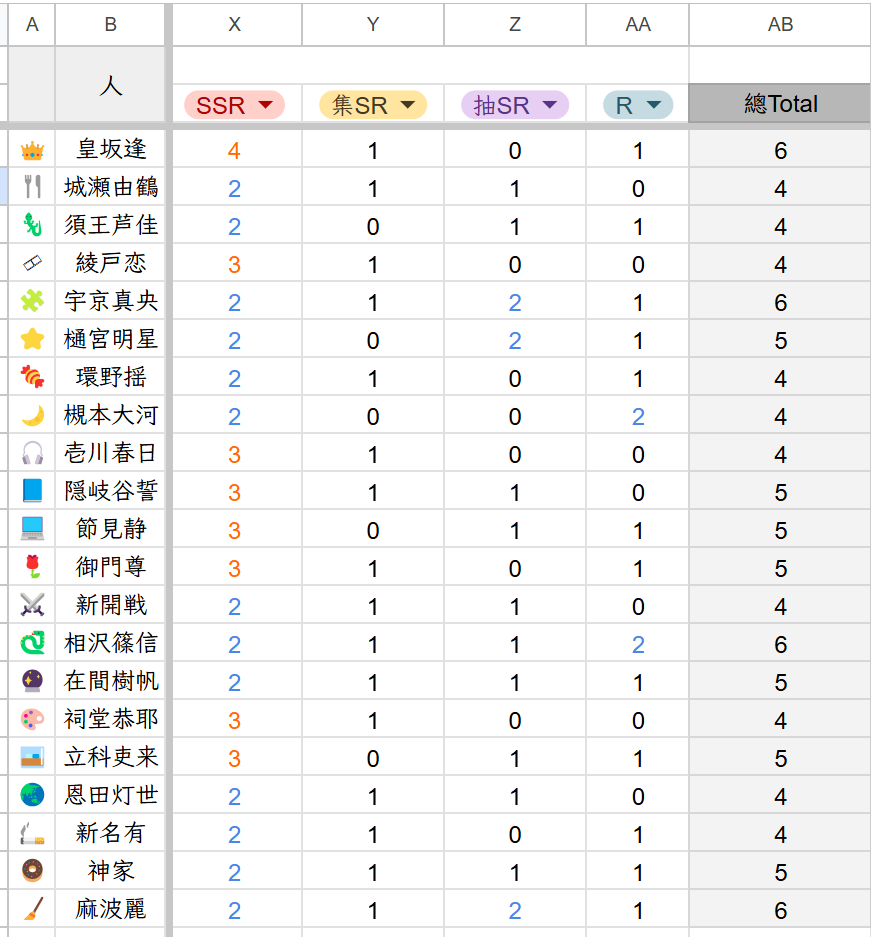Select the name cell 樋宮明星

[x=110, y=339]
